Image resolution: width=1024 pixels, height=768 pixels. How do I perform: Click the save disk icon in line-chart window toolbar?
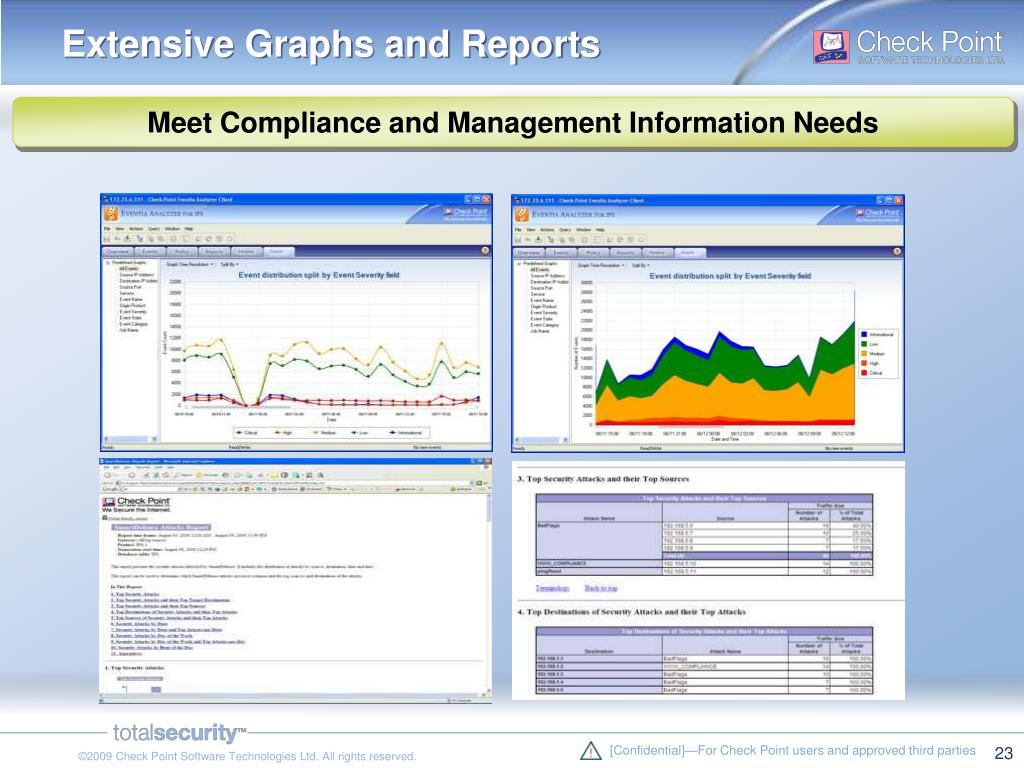[108, 239]
